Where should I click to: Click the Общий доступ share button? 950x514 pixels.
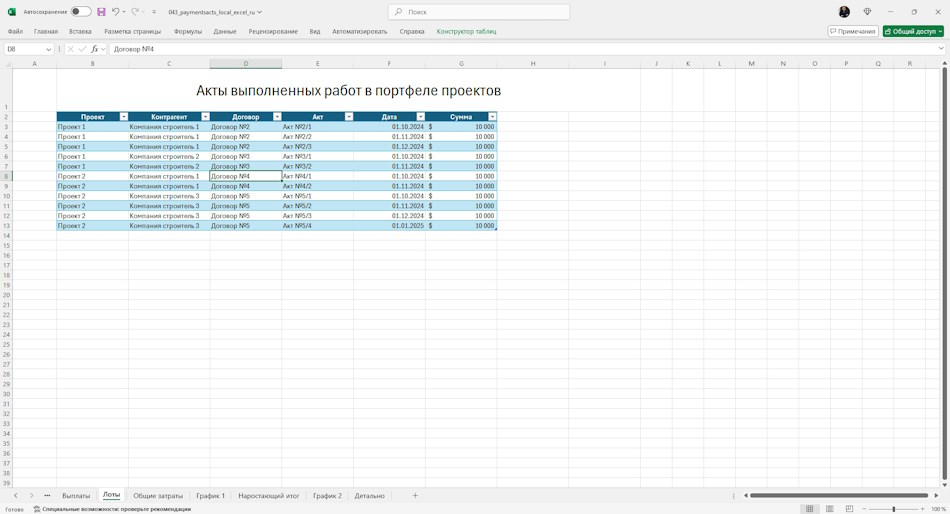click(913, 31)
